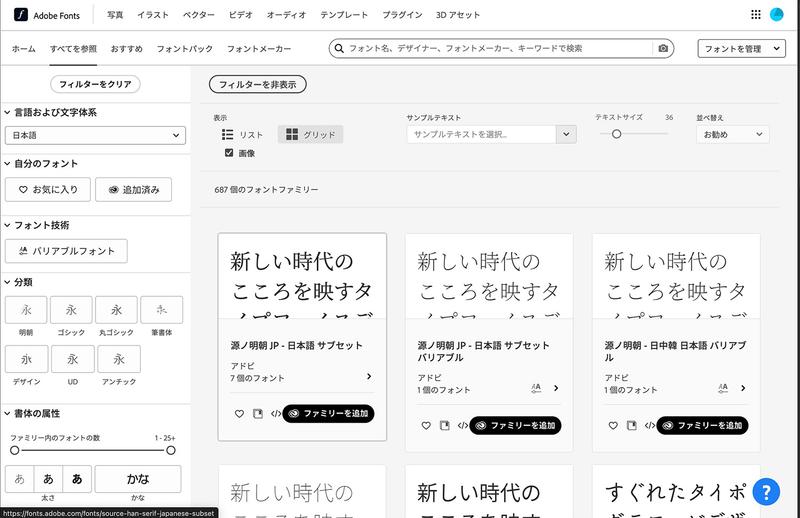Click camera visual search icon in search bar
Screen dimensions: 800x518
pos(662,48)
